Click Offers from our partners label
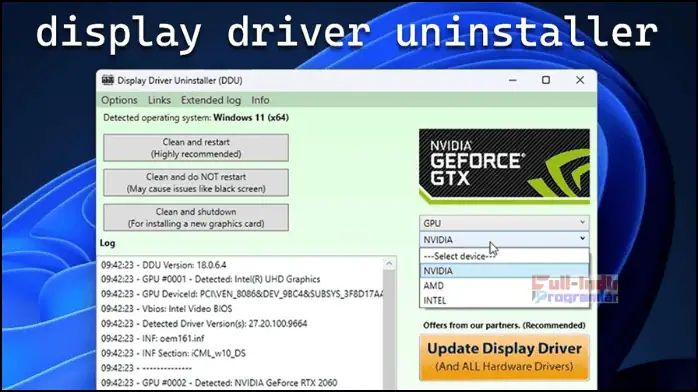Image resolution: width=698 pixels, height=392 pixels. tap(504, 325)
